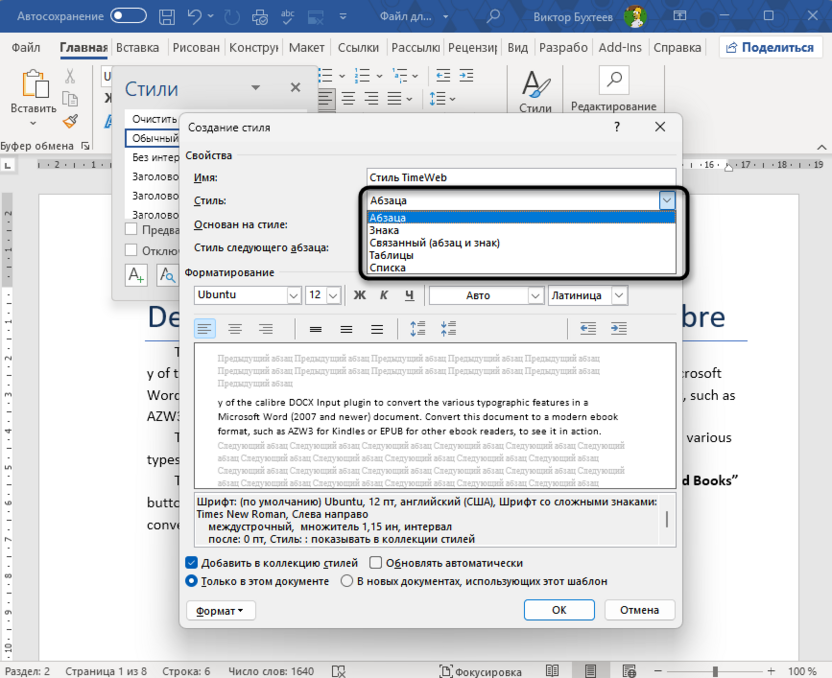Select the New Style icon in Styles pane

point(135,275)
